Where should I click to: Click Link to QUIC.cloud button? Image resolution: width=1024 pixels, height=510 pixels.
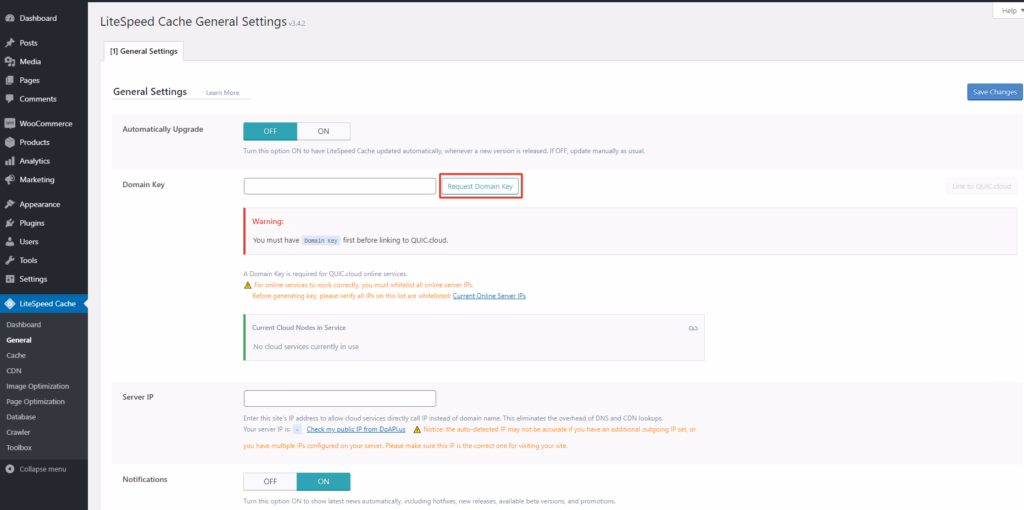click(982, 187)
